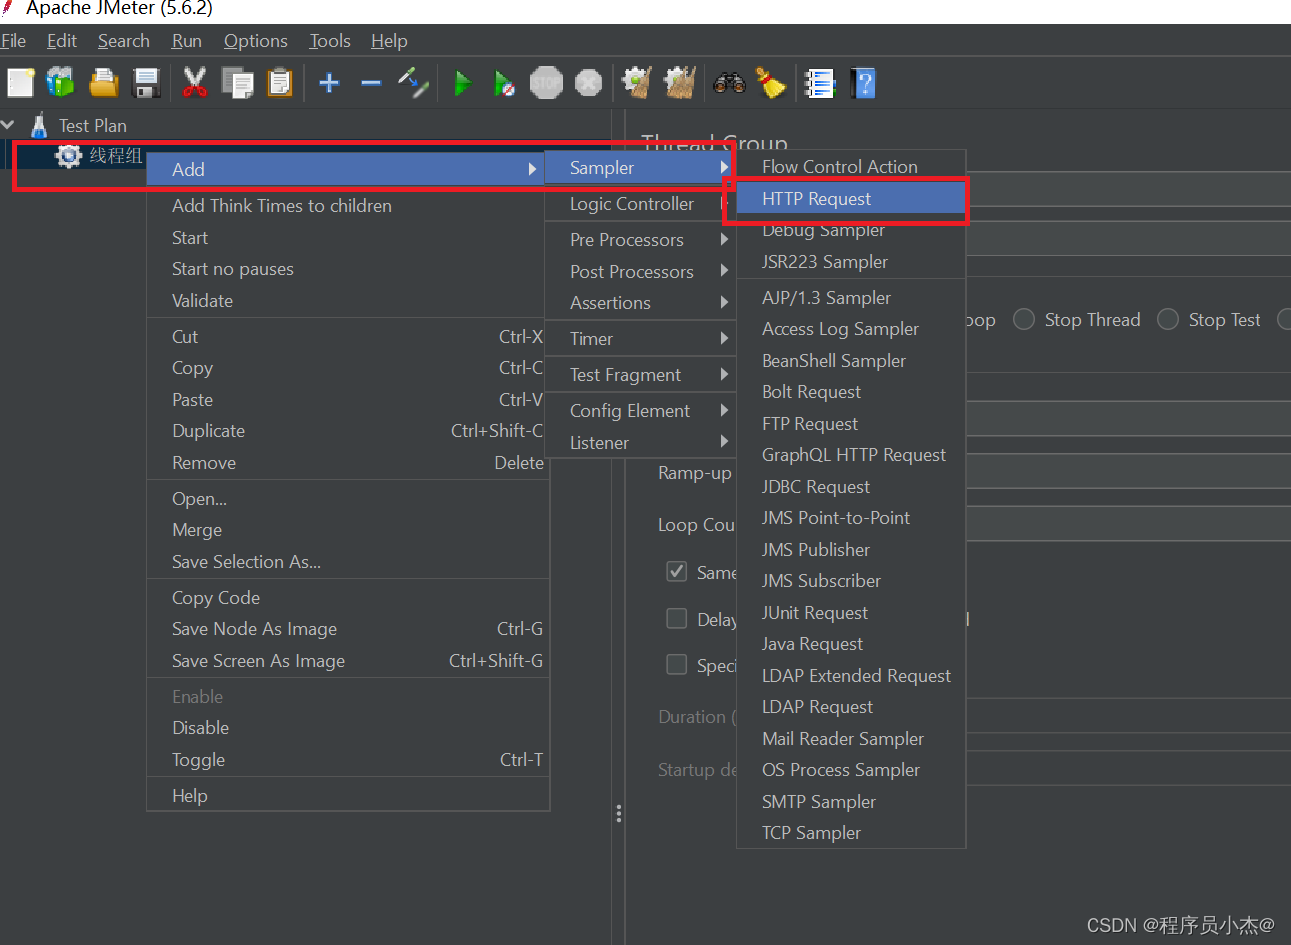The width and height of the screenshot is (1291, 945).
Task: Click the Copy toolbar icon
Action: pos(237,83)
